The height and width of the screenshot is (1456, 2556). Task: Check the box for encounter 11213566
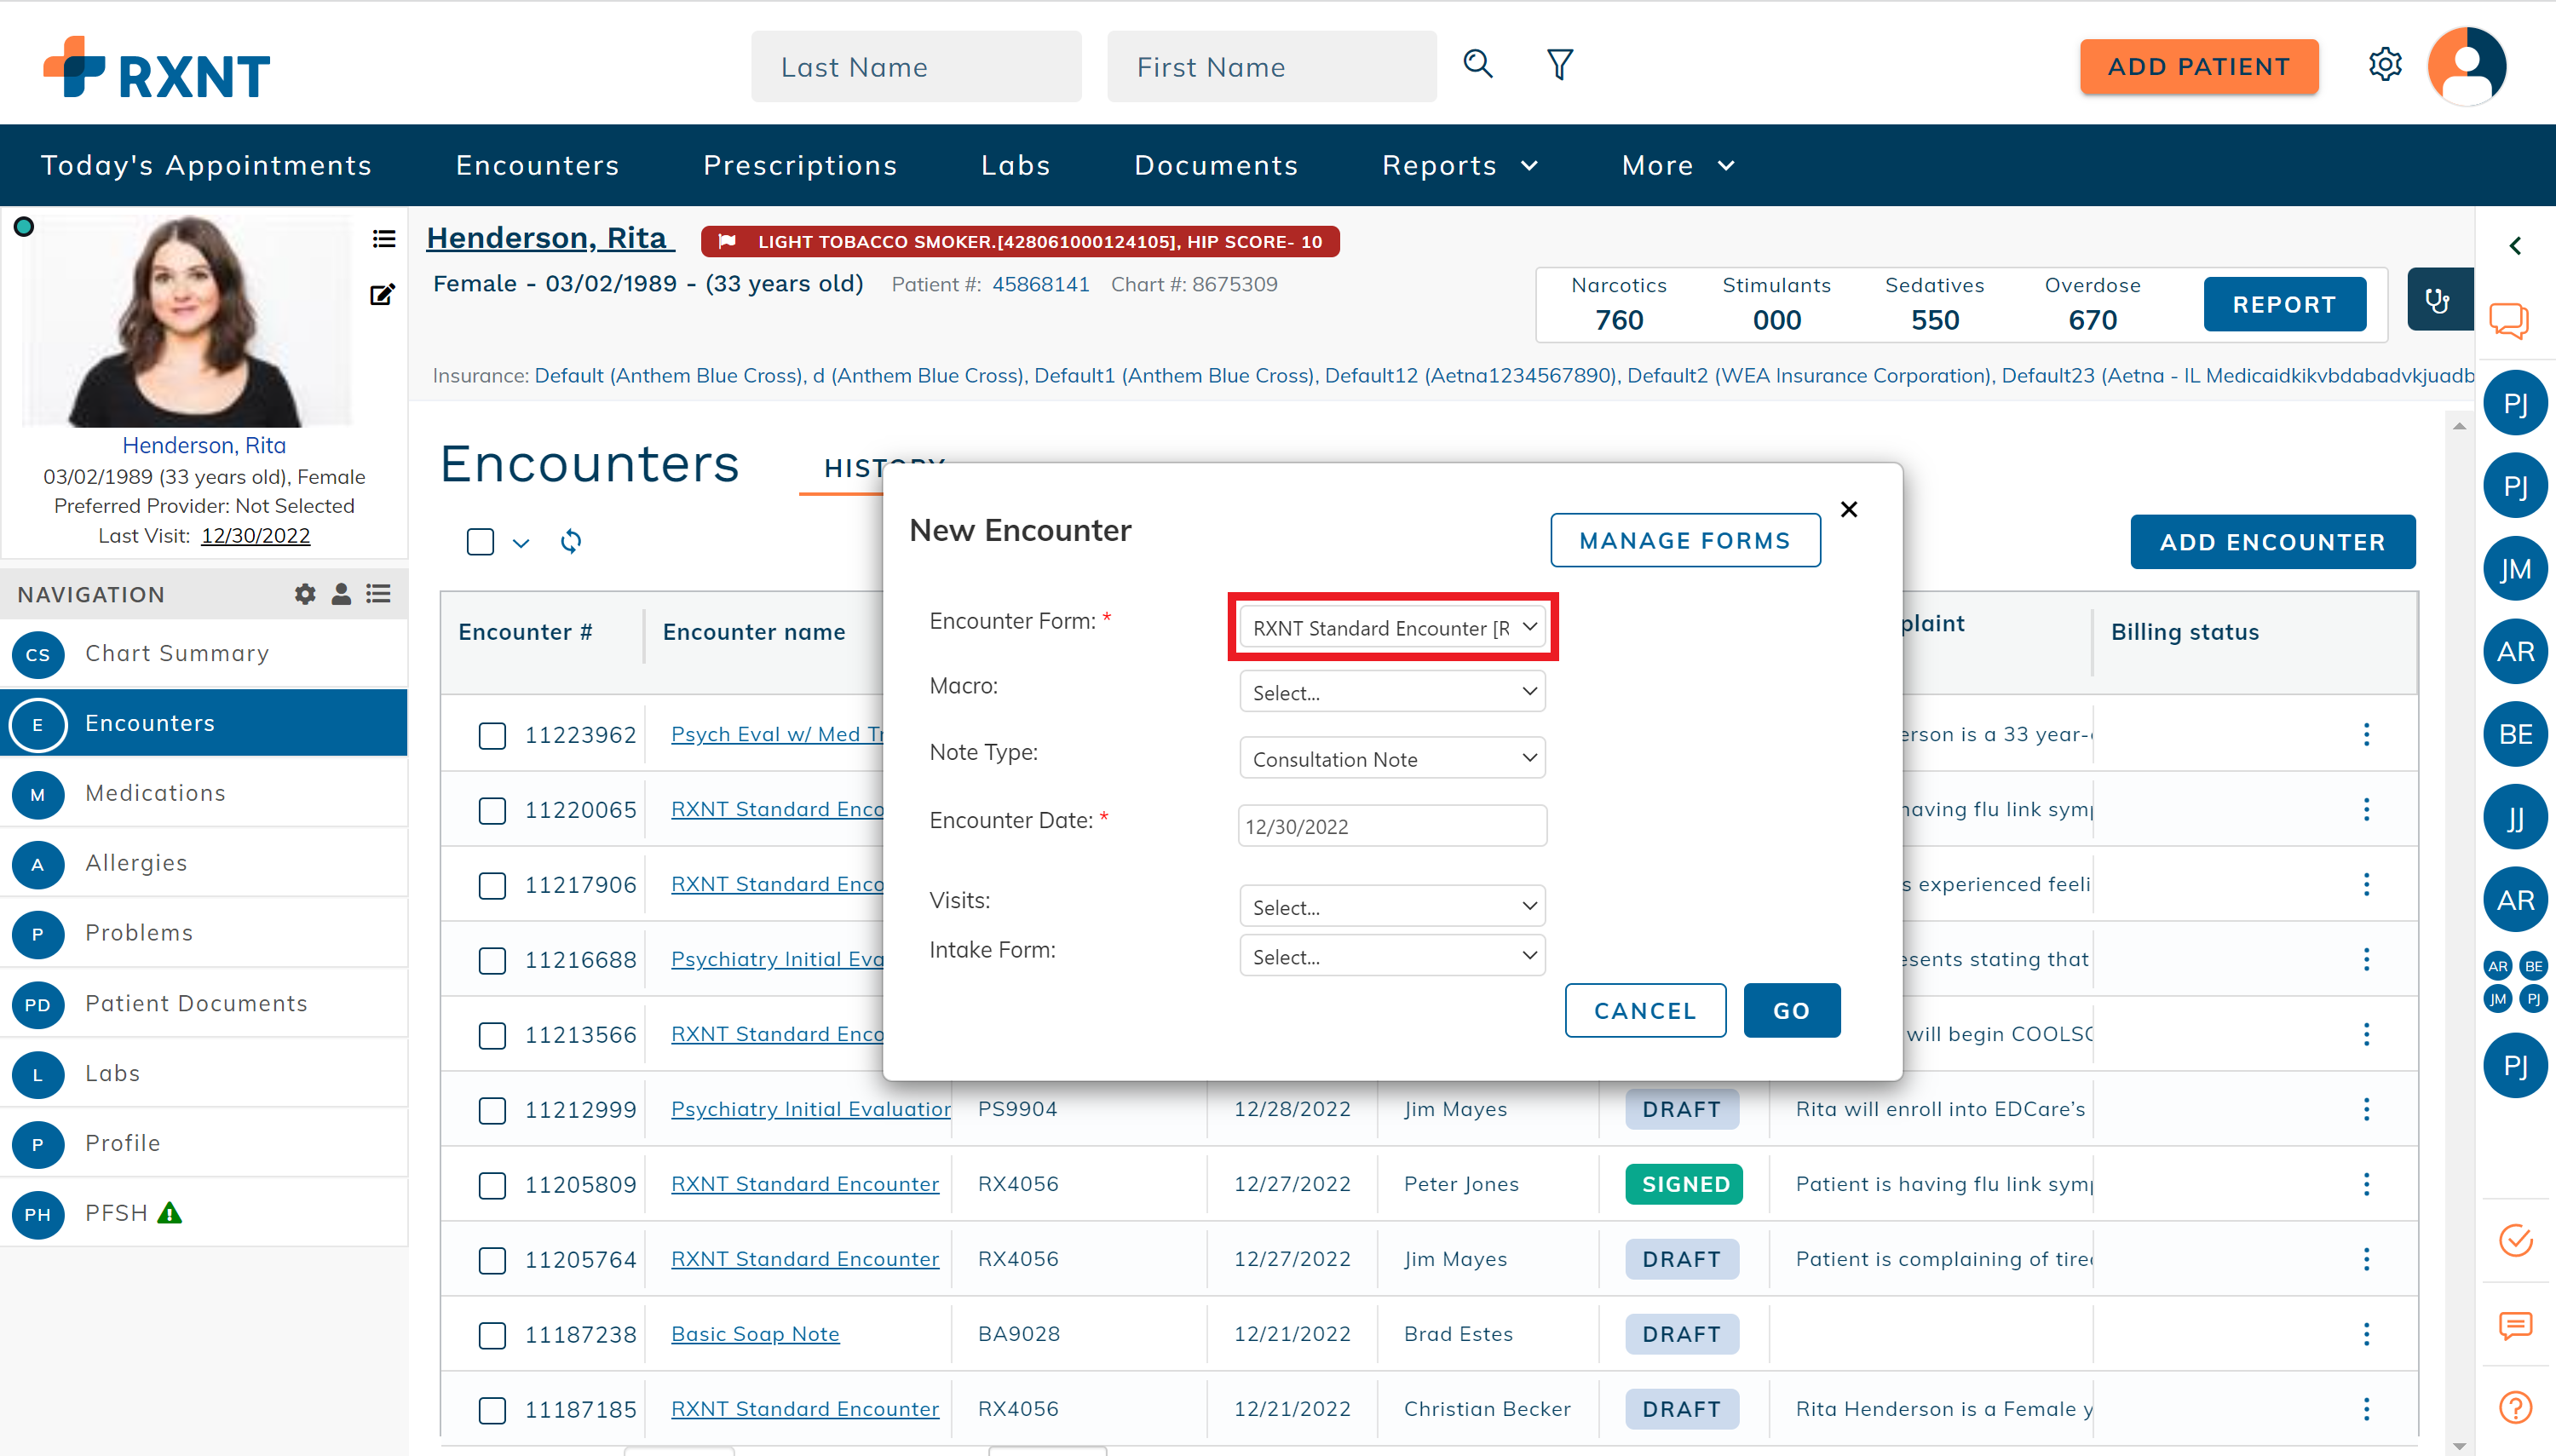tap(492, 1036)
